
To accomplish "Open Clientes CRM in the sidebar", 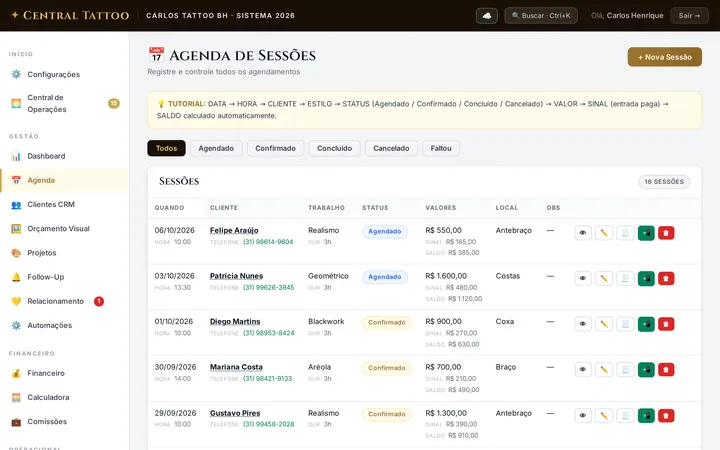I will [64, 204].
